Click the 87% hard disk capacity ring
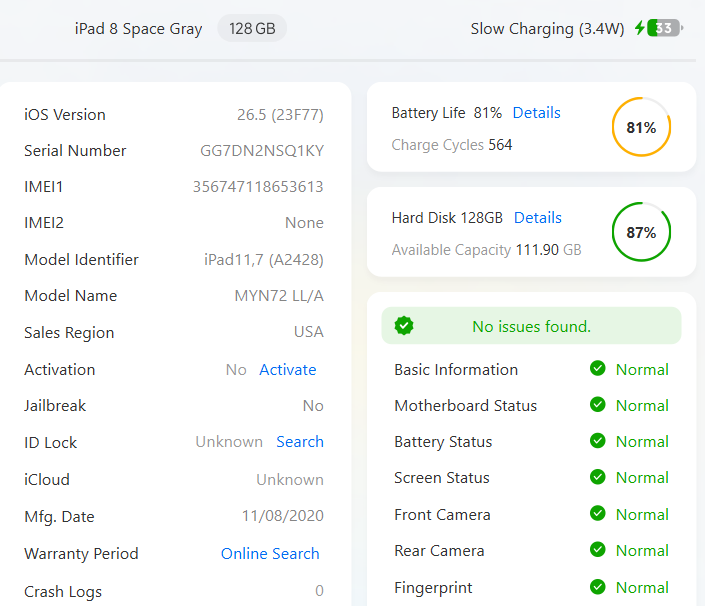Viewport: 705px width, 606px height. pos(641,232)
